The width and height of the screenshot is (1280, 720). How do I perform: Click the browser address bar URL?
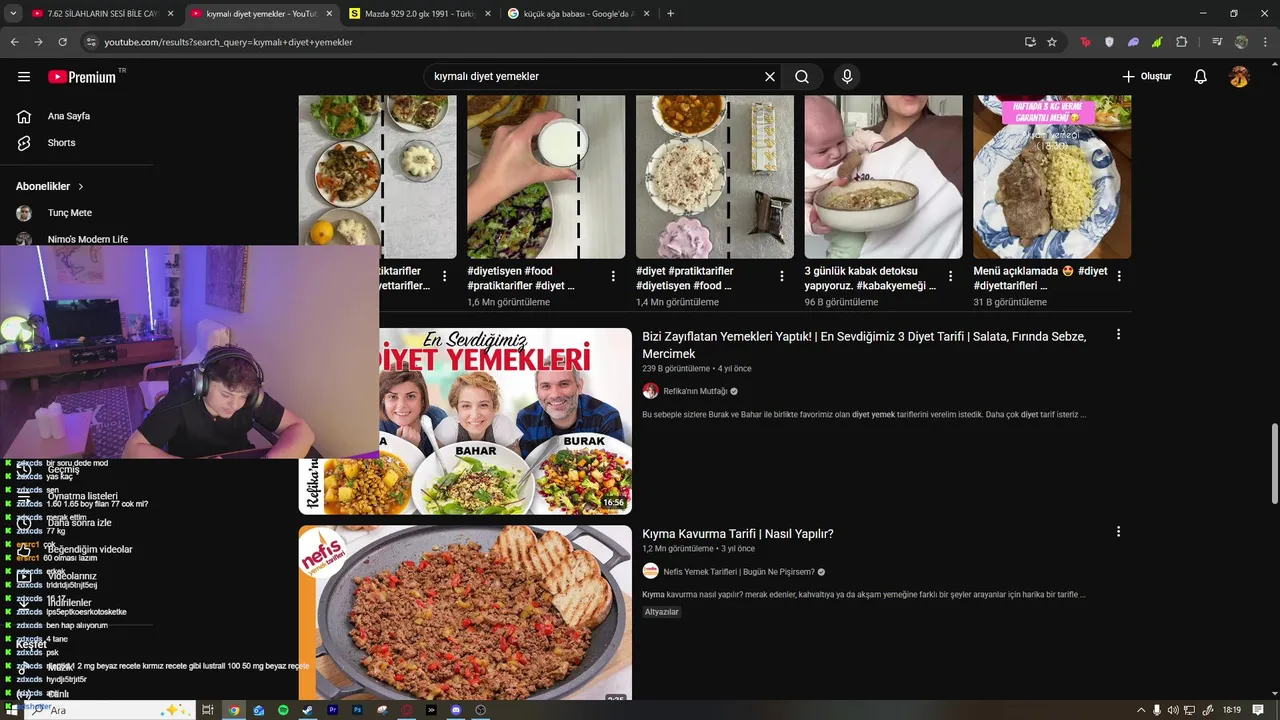(x=229, y=42)
